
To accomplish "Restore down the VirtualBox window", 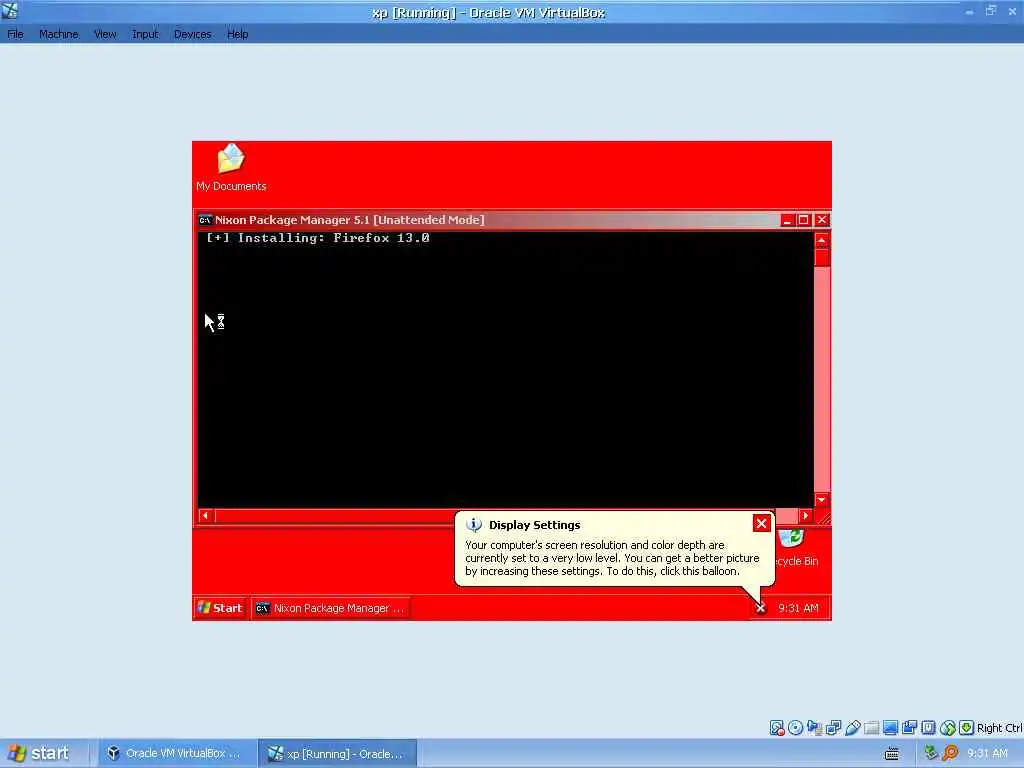I will point(991,10).
